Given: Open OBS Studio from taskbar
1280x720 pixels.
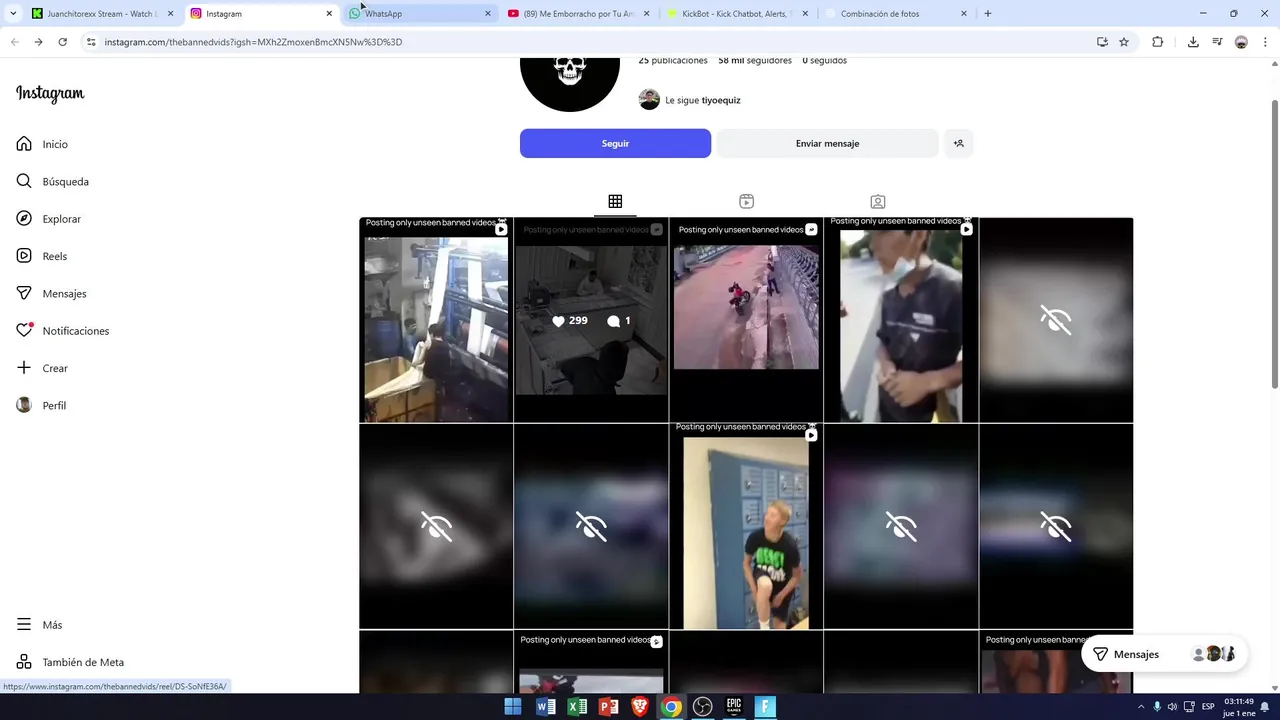Looking at the screenshot, I should [703, 707].
